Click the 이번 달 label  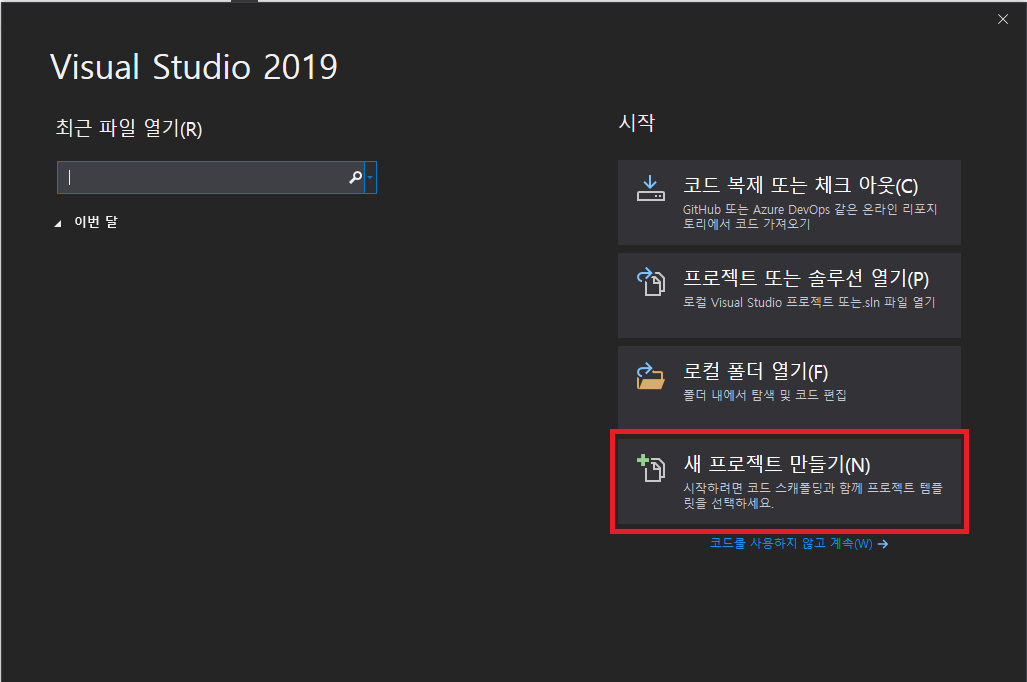96,222
